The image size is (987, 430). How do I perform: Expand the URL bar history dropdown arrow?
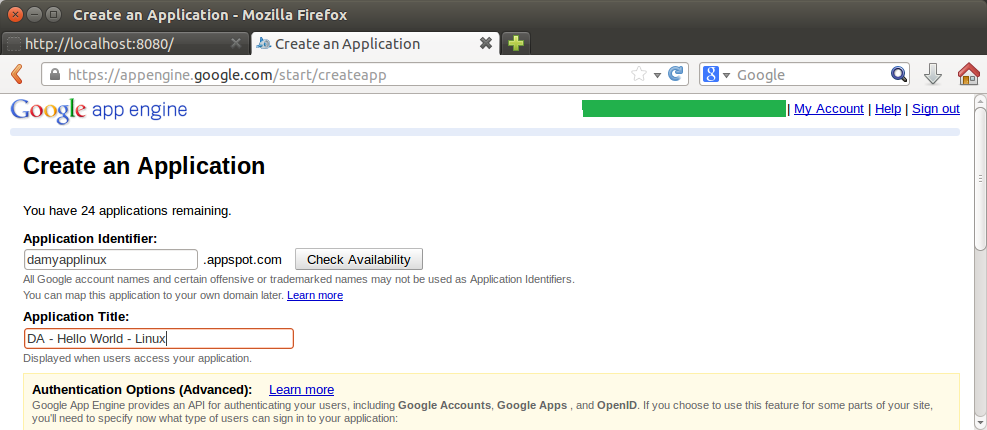click(657, 75)
